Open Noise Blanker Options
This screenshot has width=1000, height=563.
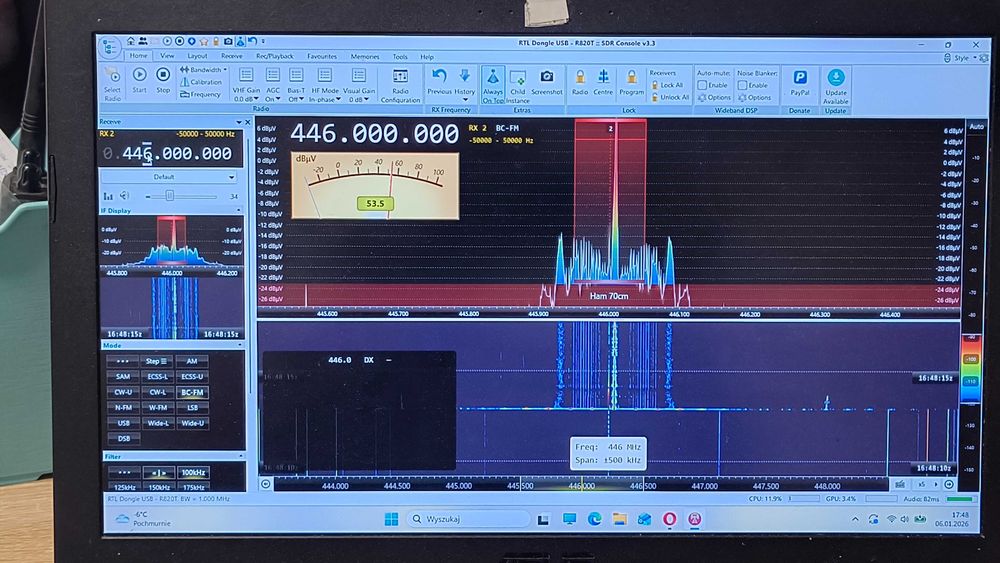(754, 98)
